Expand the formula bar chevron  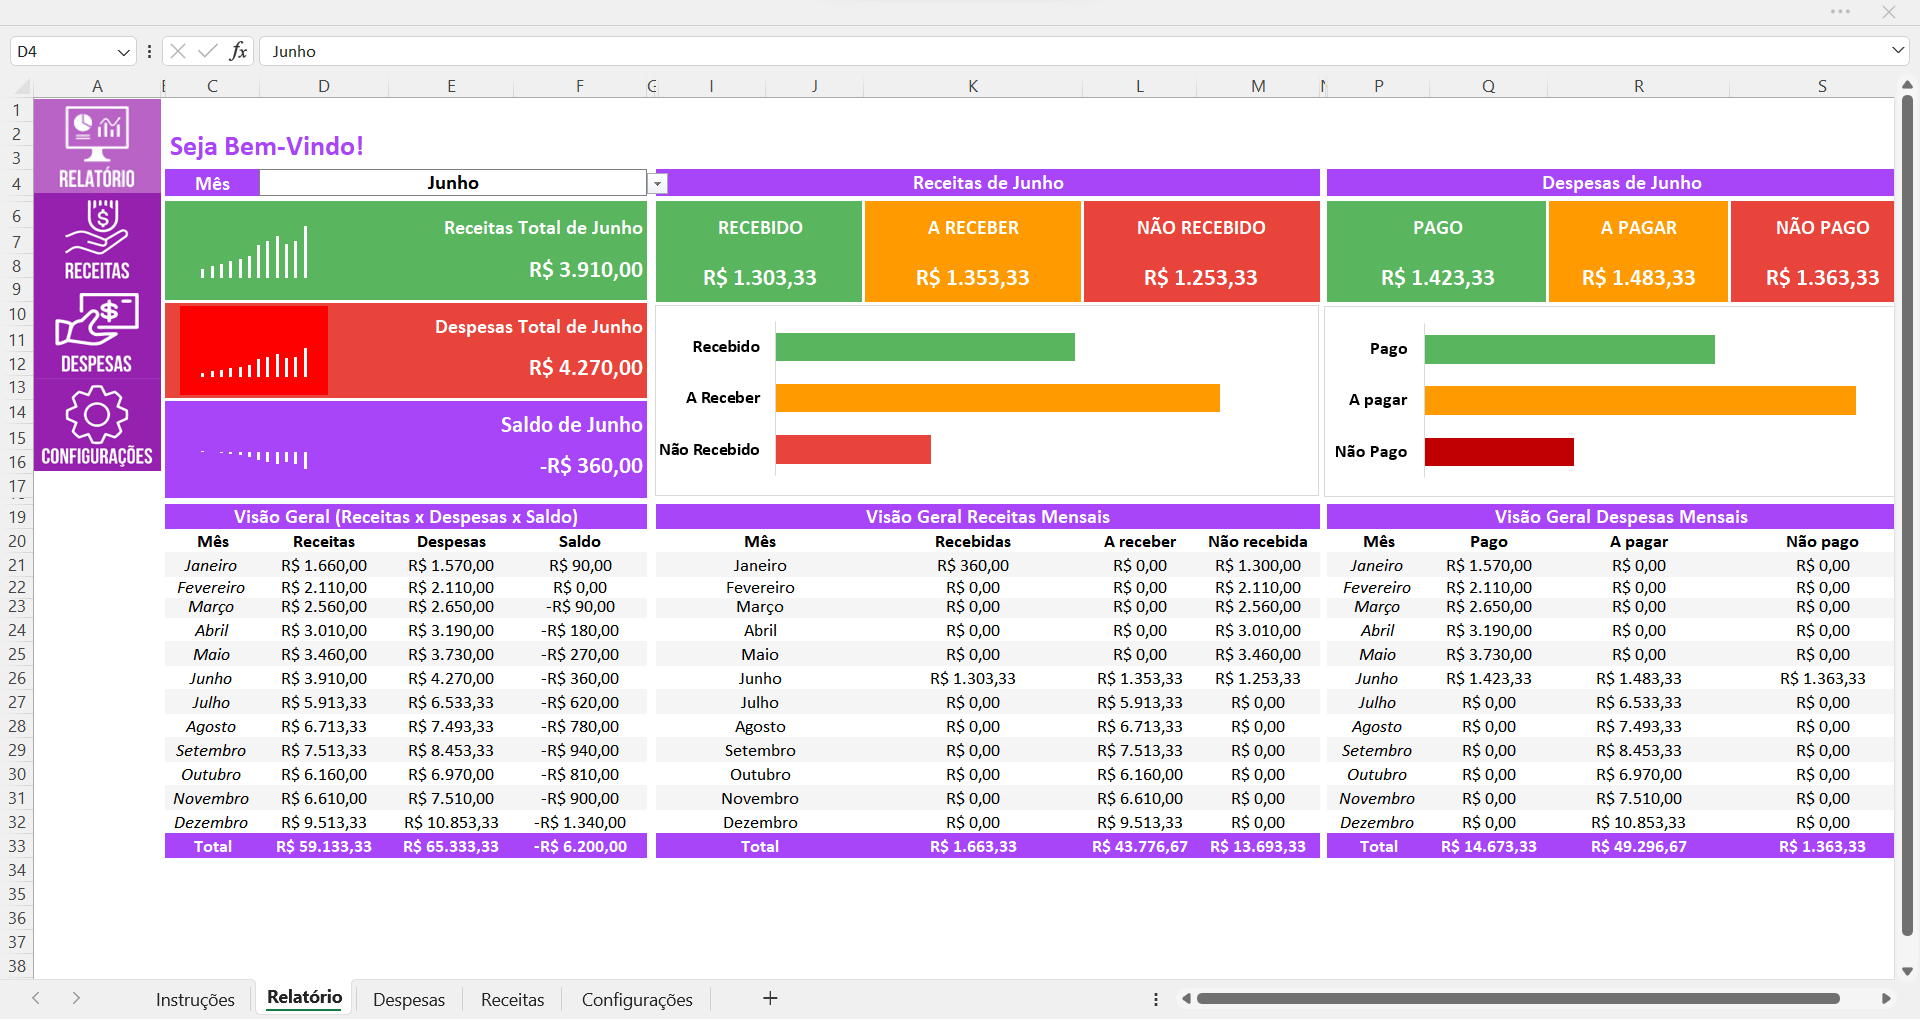pos(1897,50)
